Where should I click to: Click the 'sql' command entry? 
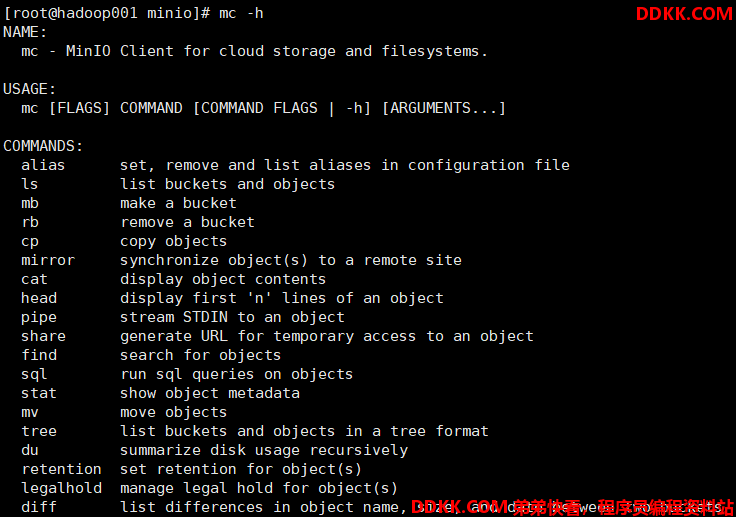pos(34,375)
